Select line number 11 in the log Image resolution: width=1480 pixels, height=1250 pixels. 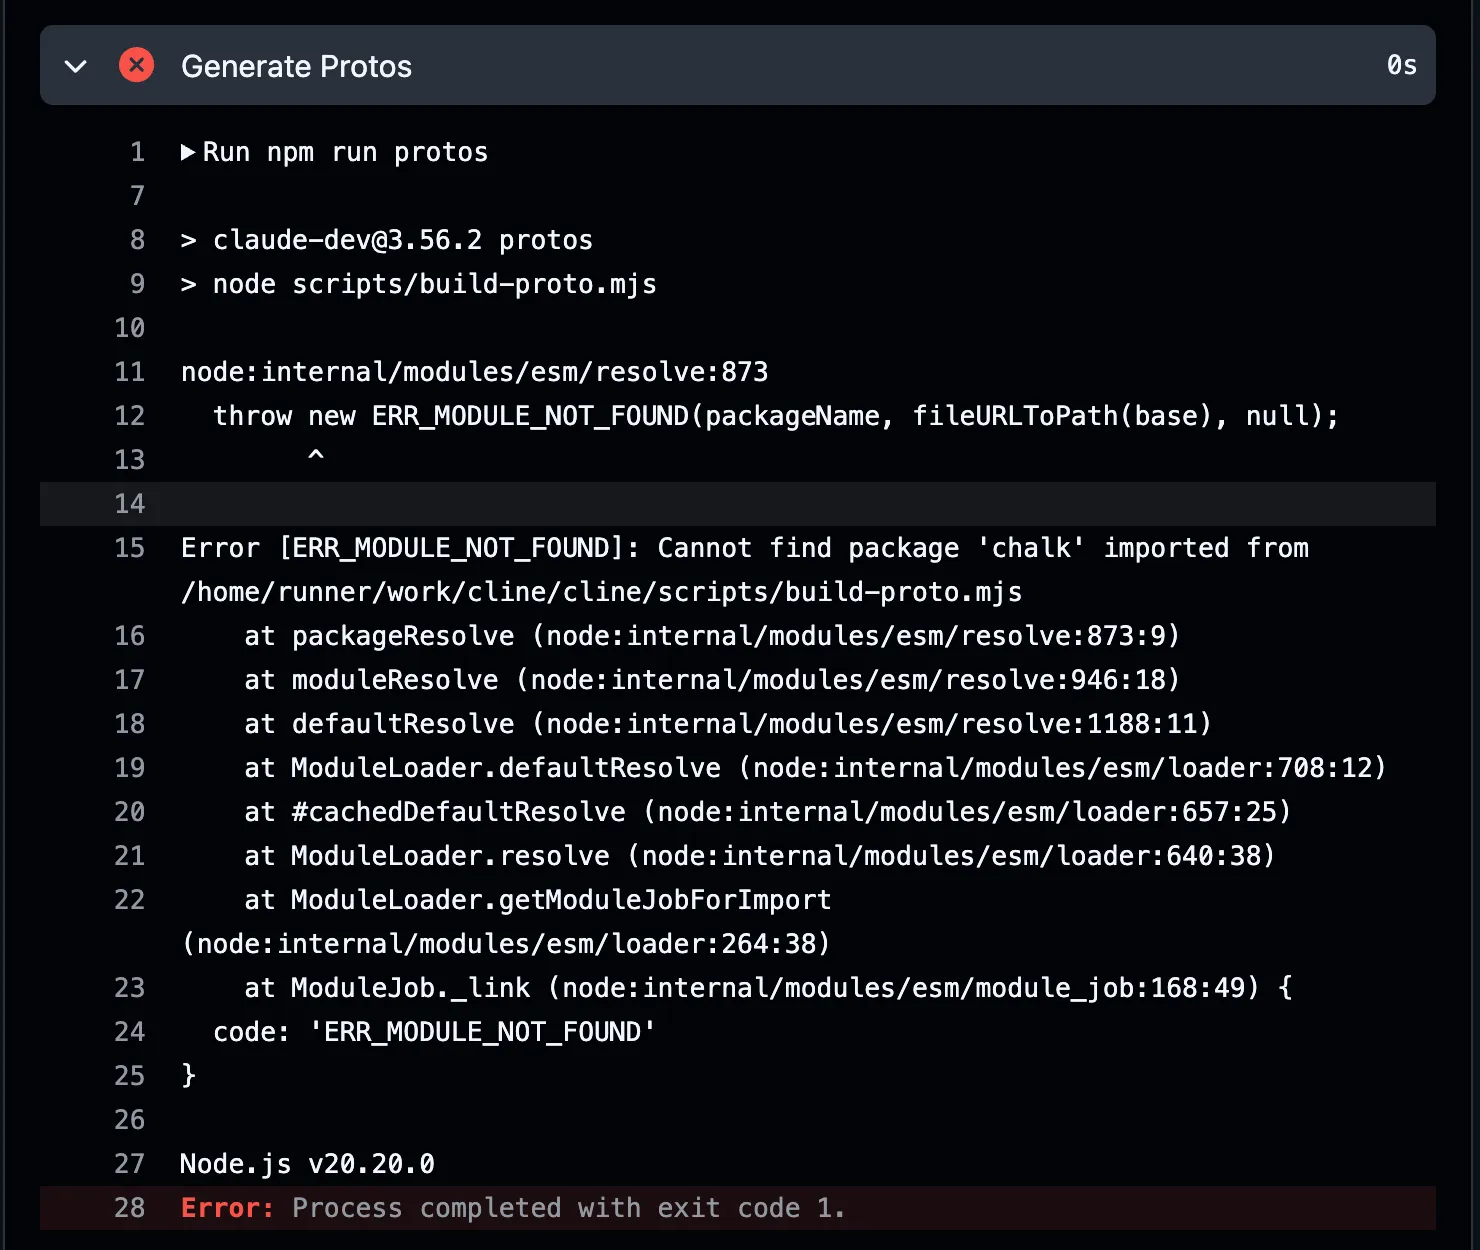130,373
